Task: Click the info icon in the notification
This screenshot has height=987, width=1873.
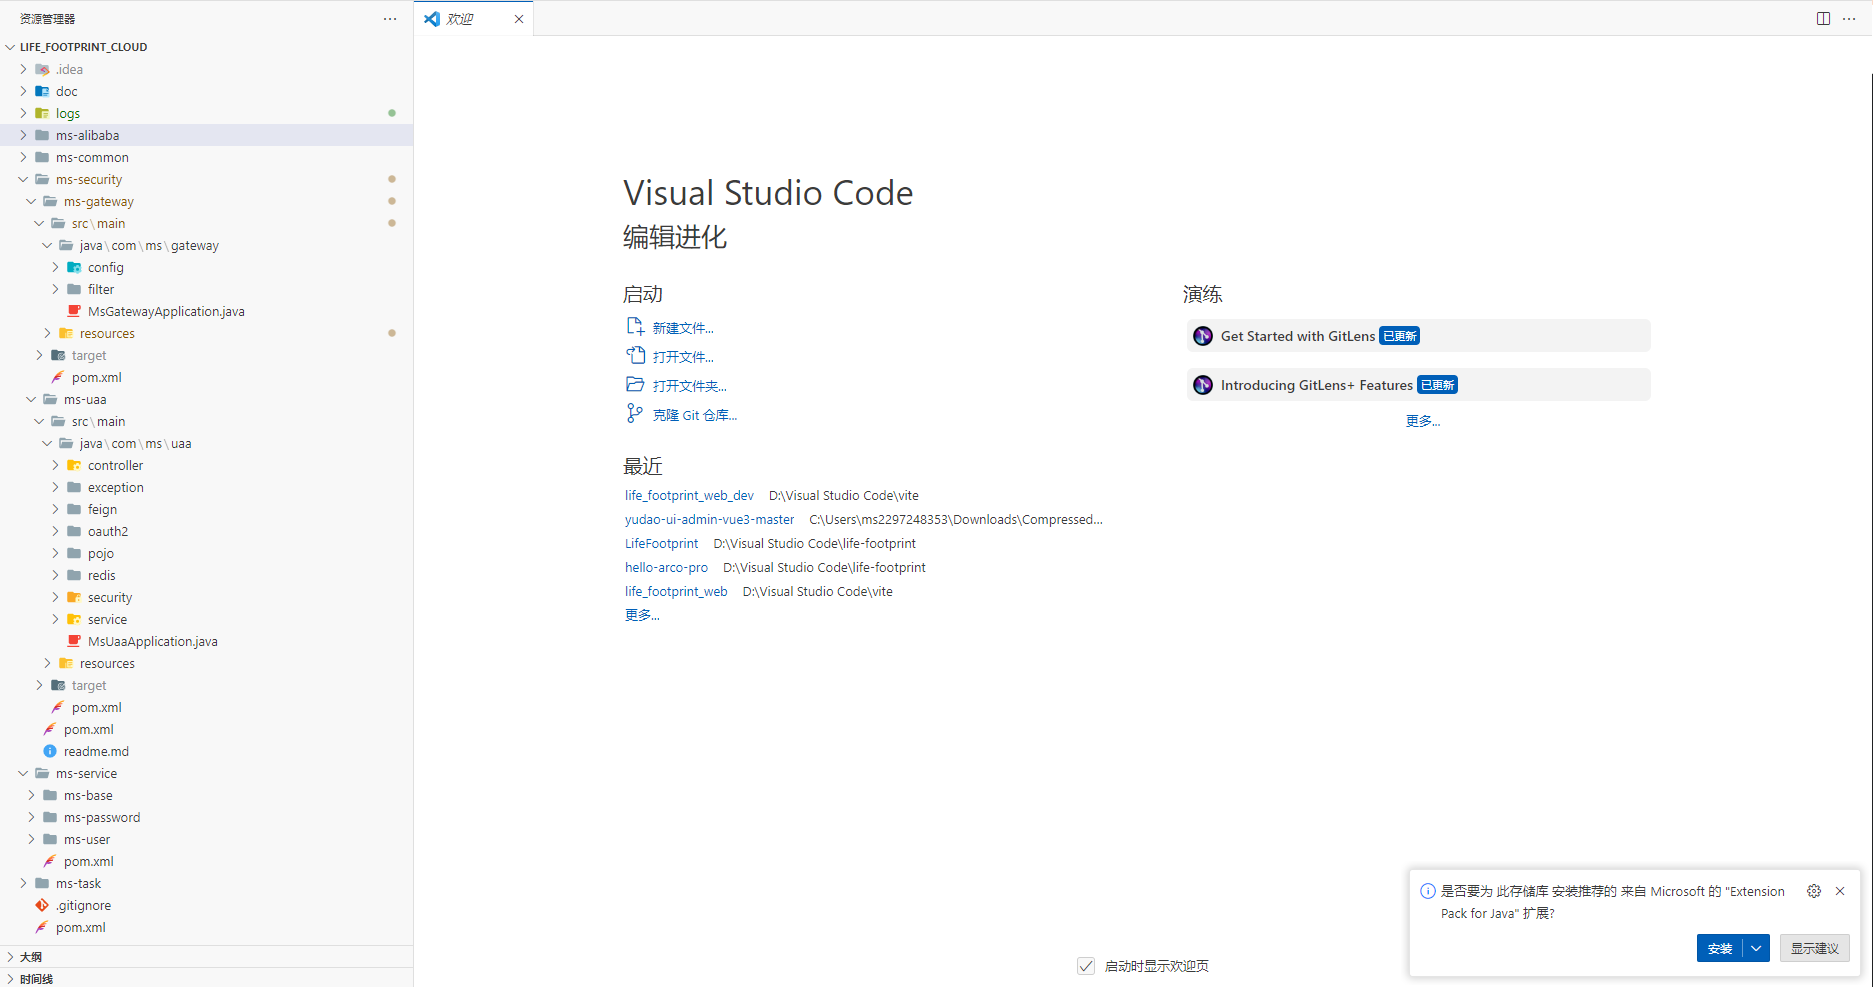Action: (x=1428, y=891)
